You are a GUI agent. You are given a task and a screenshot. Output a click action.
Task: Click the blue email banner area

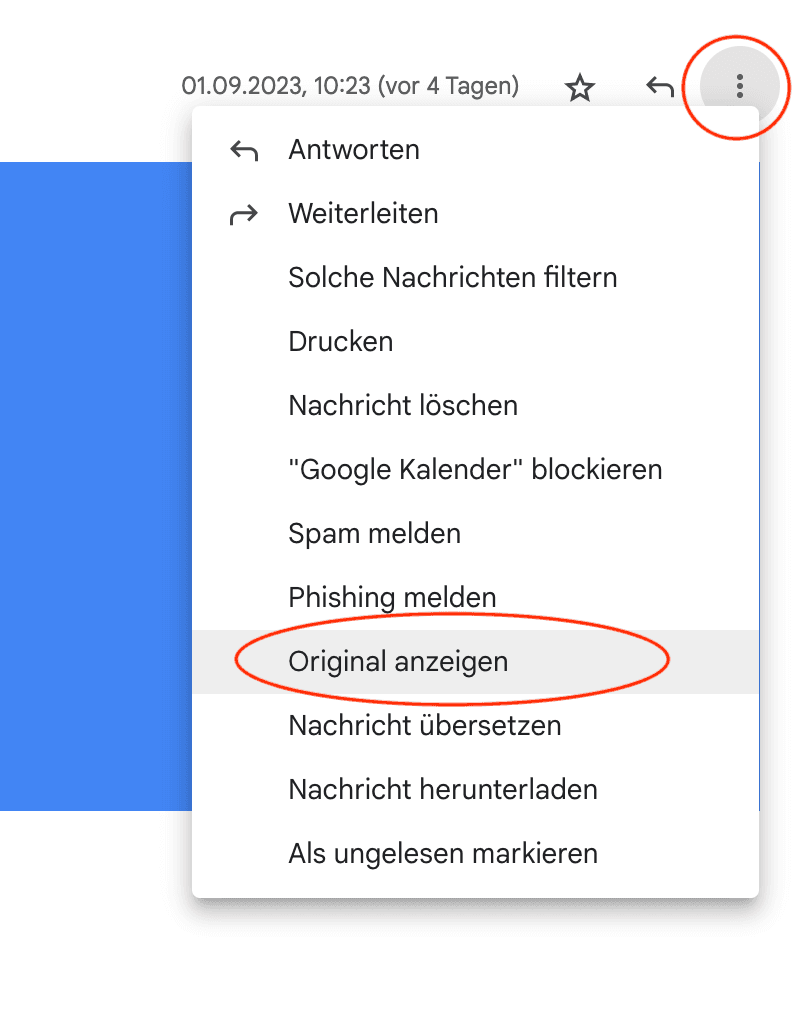[96, 486]
